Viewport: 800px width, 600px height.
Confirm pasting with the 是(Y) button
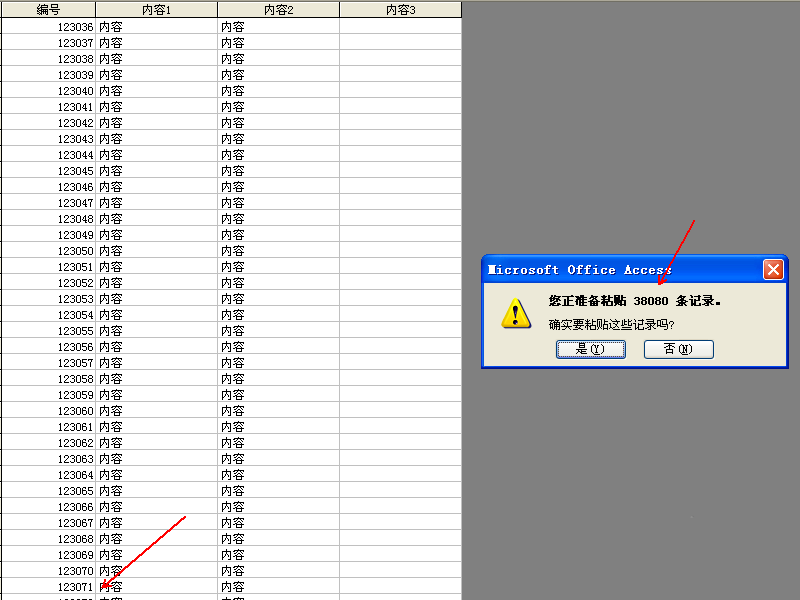[591, 349]
